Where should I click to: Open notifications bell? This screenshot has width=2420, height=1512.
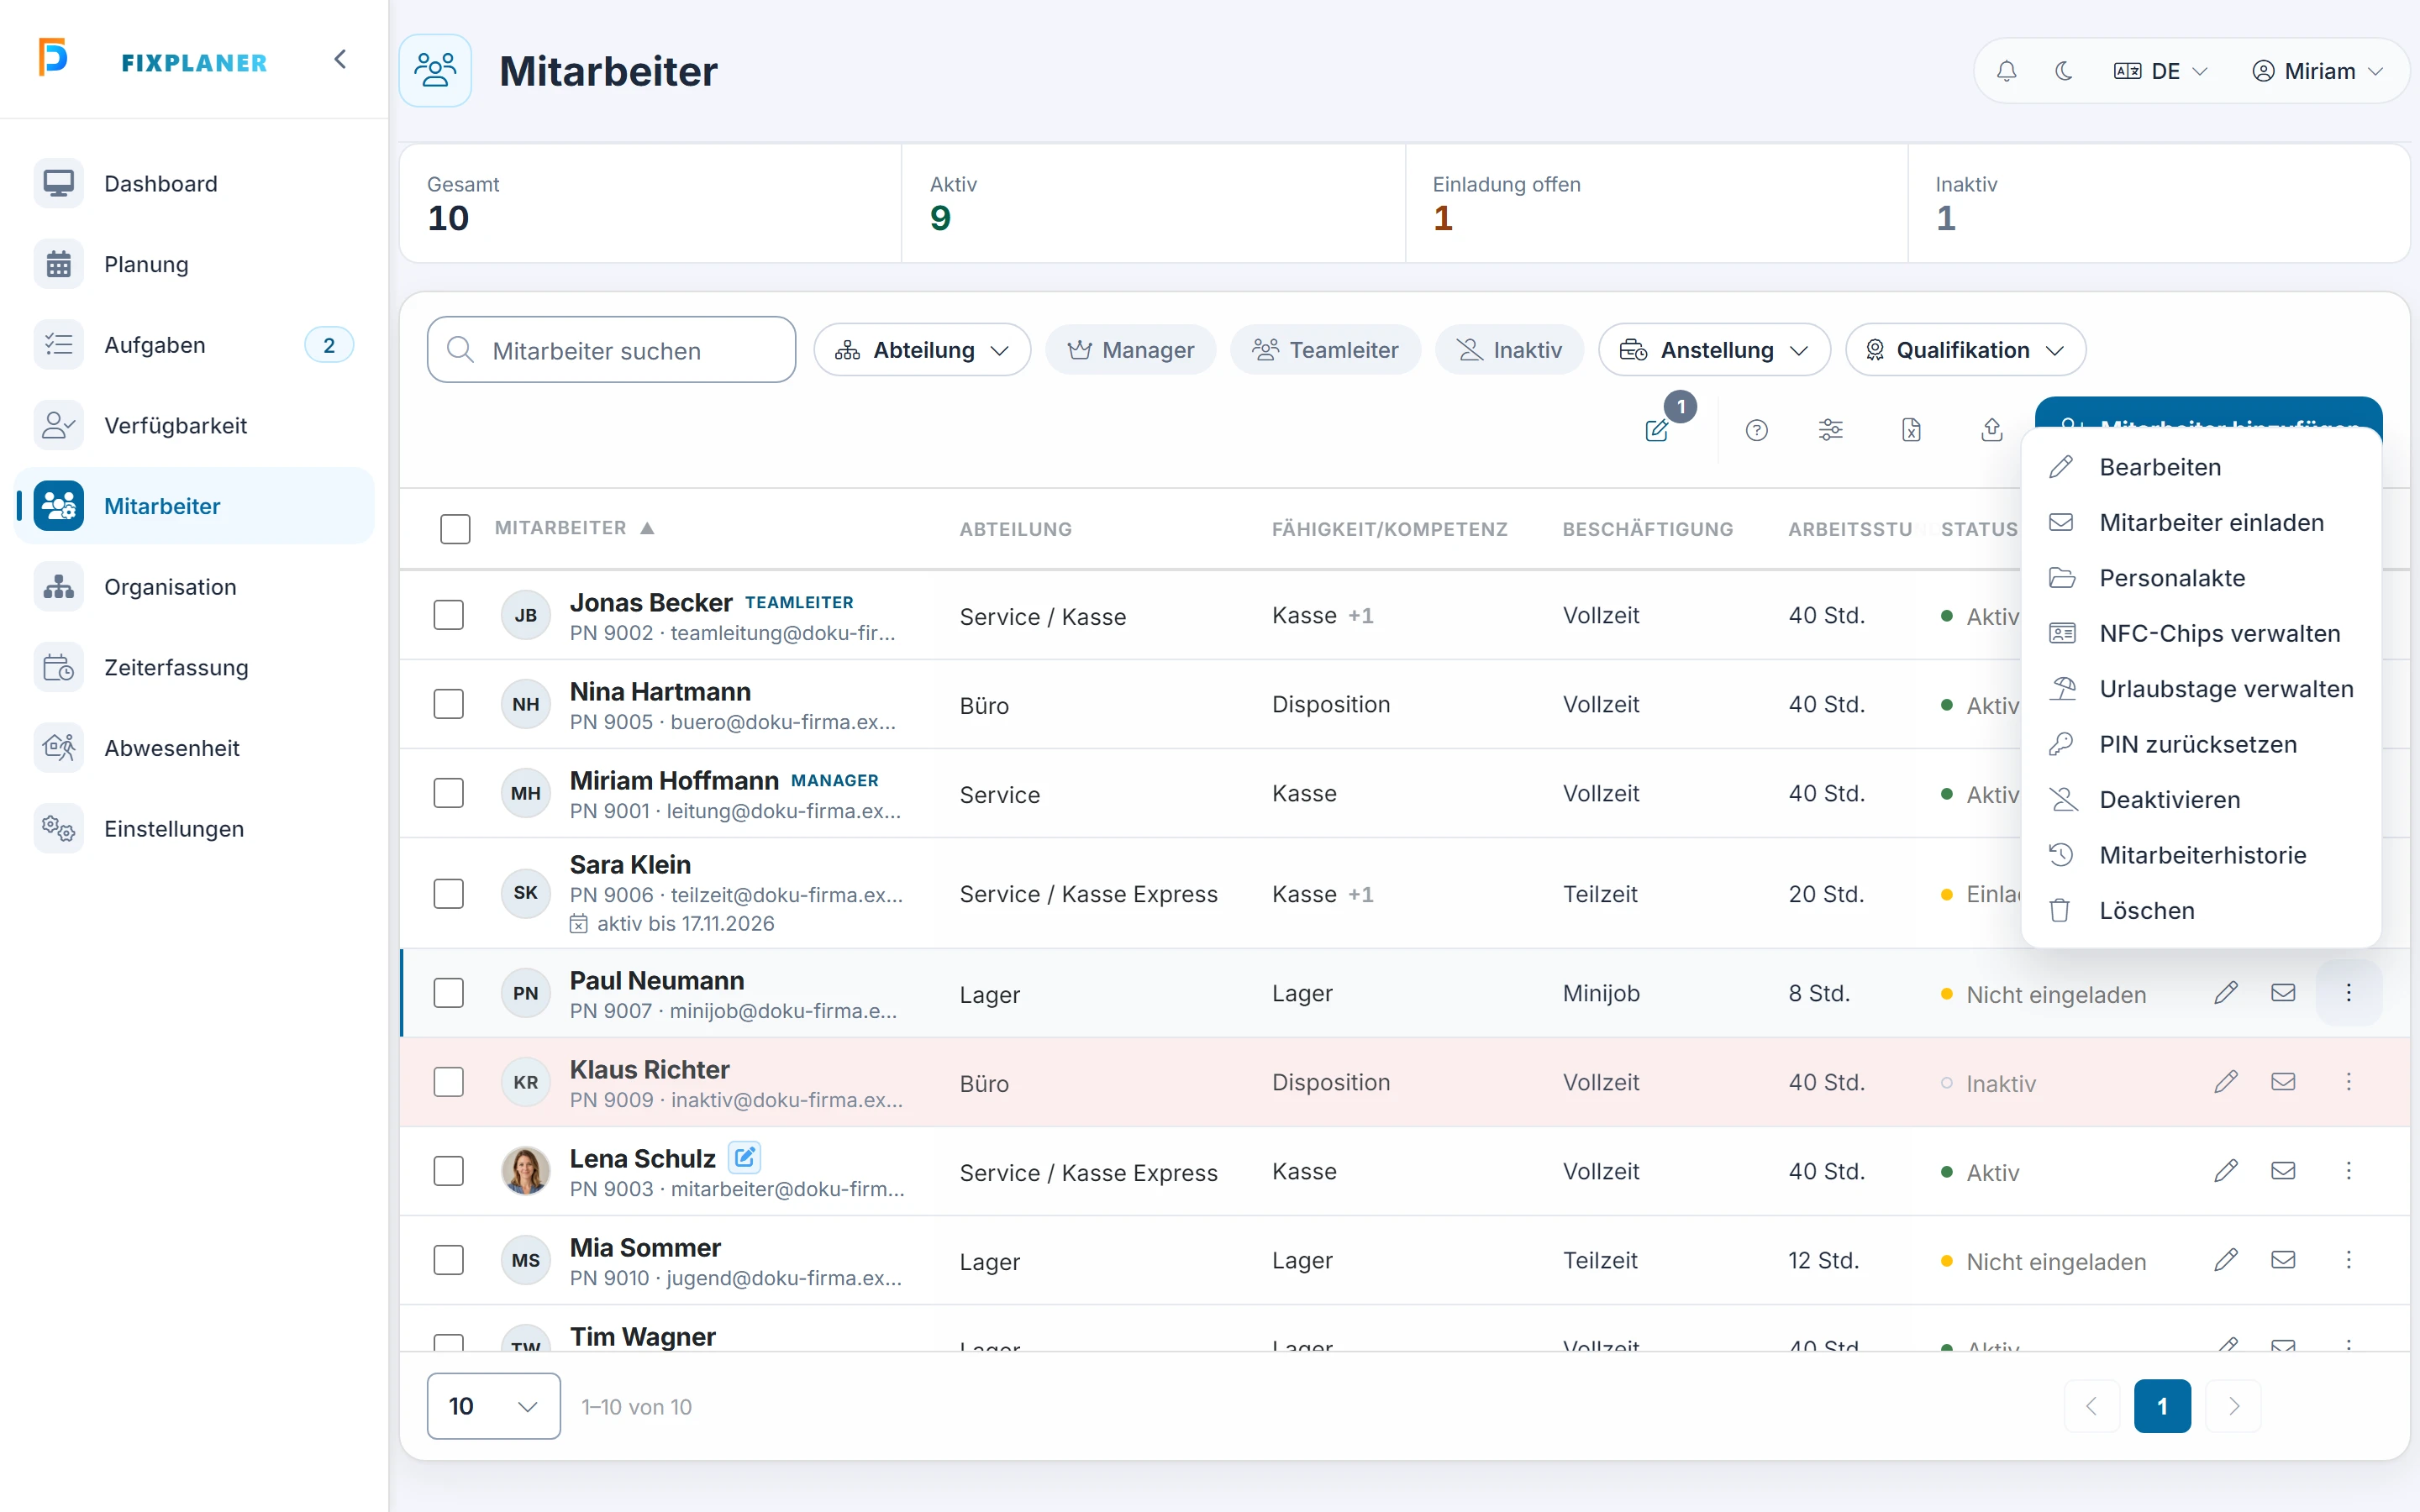[x=2006, y=71]
